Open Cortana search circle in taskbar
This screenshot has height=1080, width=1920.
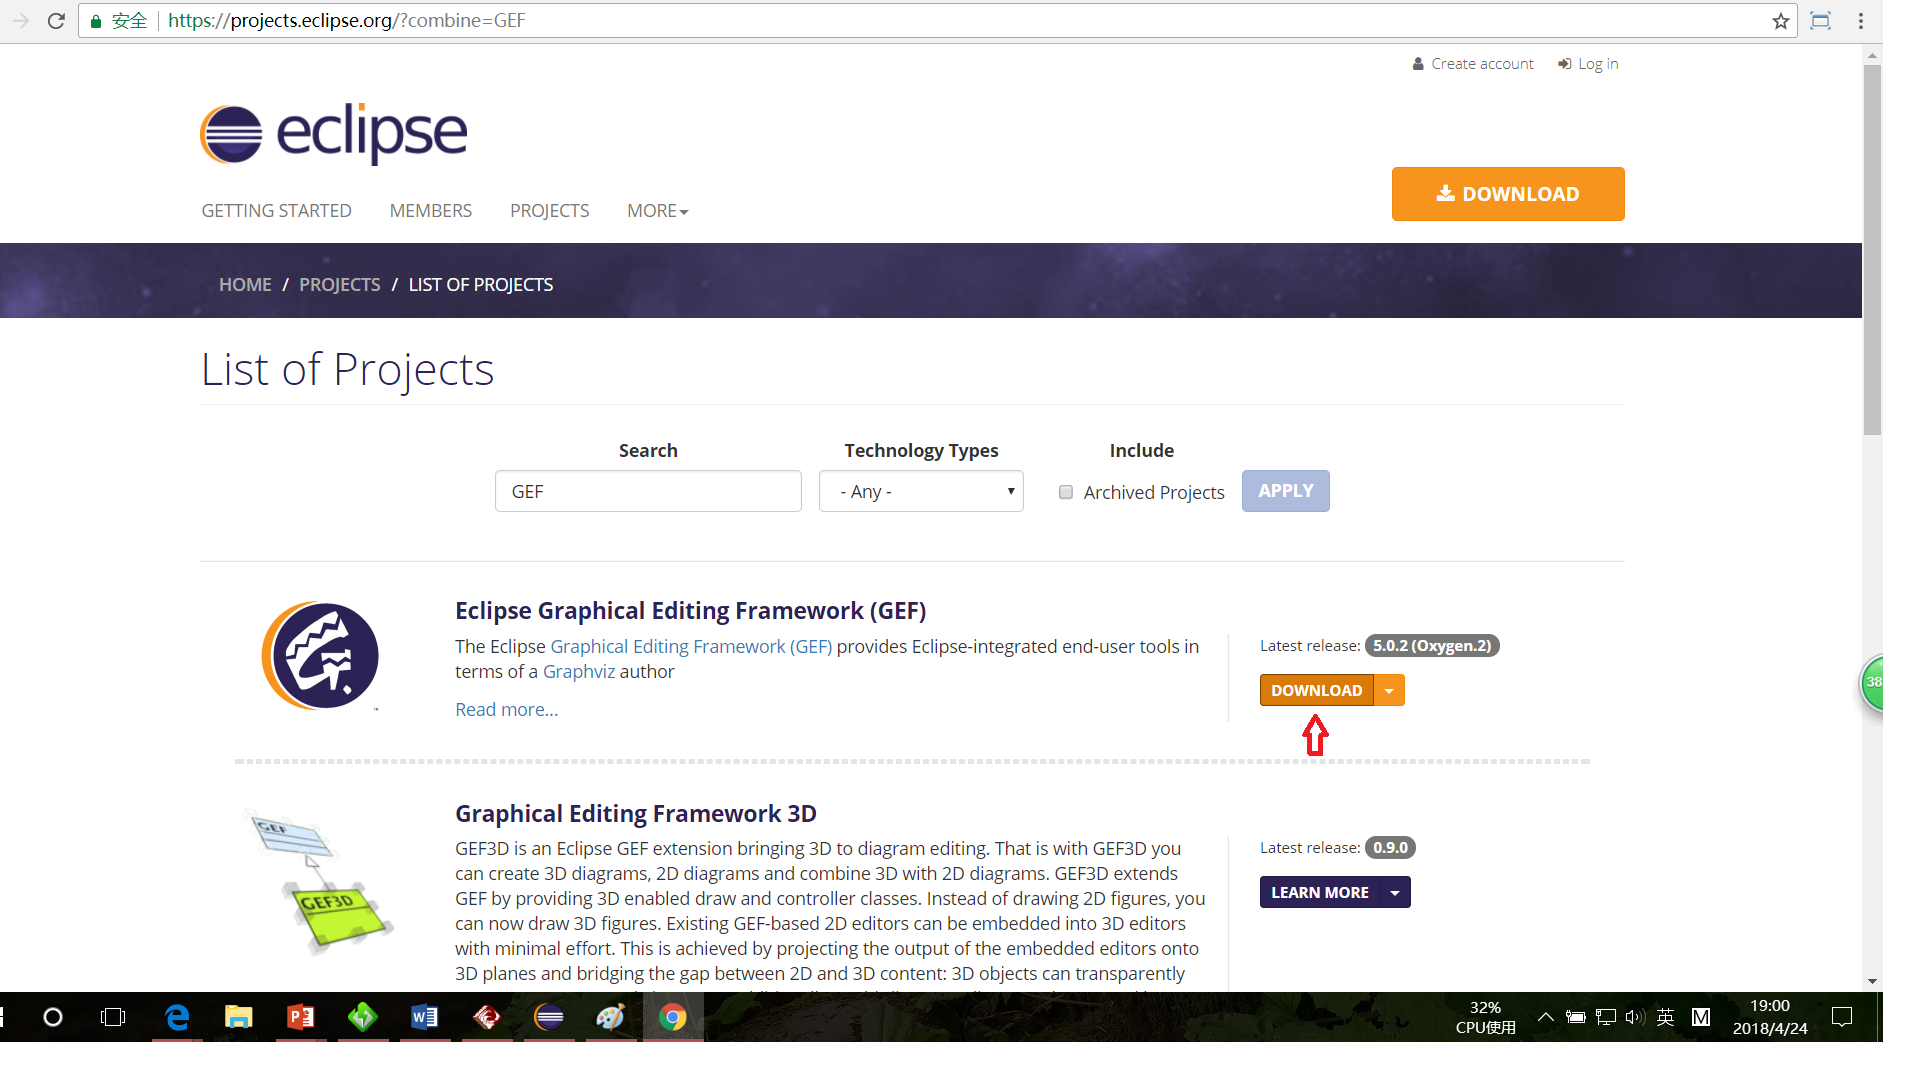pos(53,1017)
